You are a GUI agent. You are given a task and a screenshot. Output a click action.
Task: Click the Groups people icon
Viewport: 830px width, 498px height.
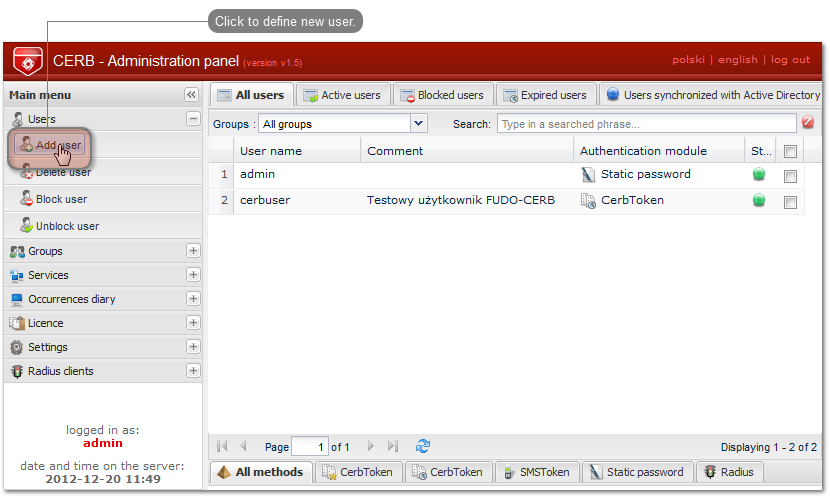(x=17, y=251)
